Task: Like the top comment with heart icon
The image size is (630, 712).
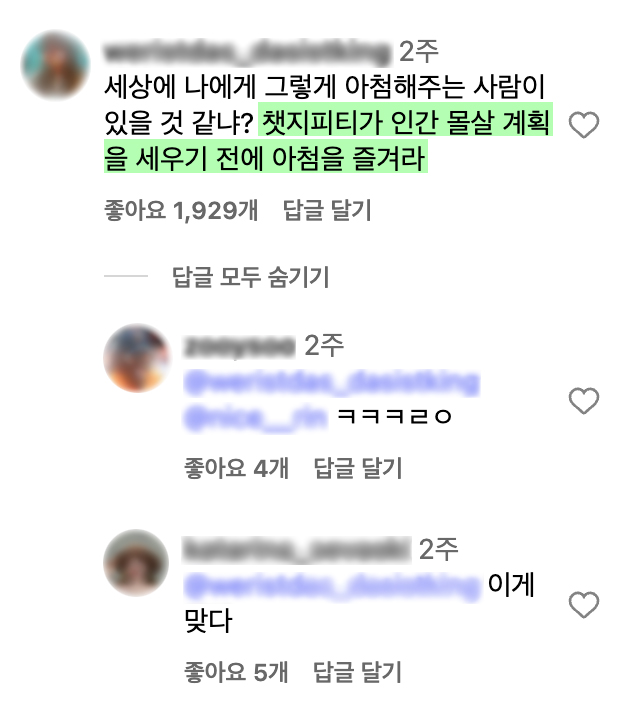Action: [x=584, y=124]
